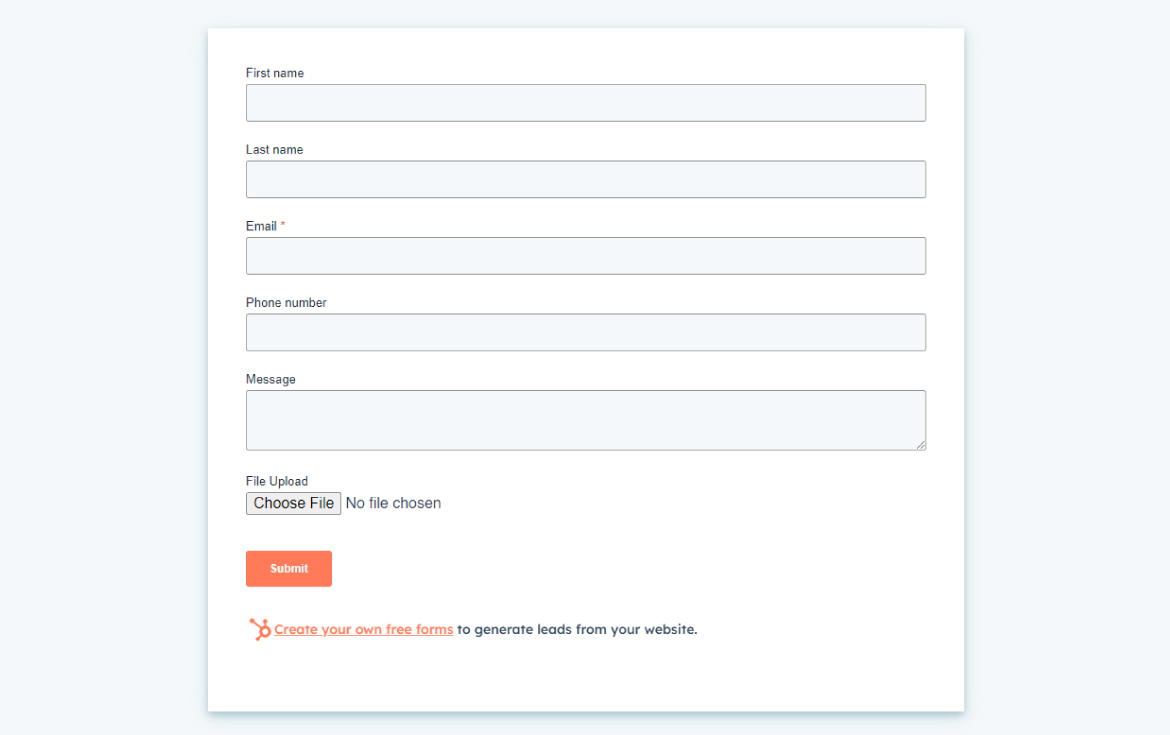Viewport: 1170px width, 735px height.
Task: Click the Last name label
Action: click(275, 149)
